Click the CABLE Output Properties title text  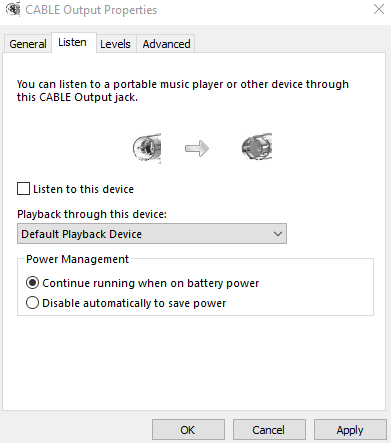point(91,10)
